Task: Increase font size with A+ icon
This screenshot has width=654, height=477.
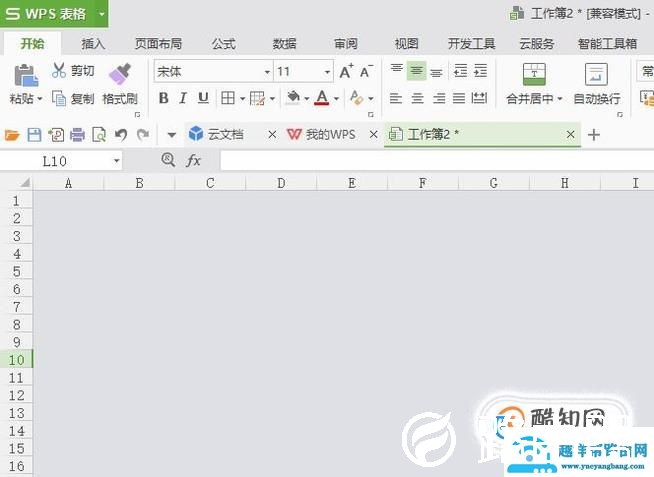Action: click(346, 72)
